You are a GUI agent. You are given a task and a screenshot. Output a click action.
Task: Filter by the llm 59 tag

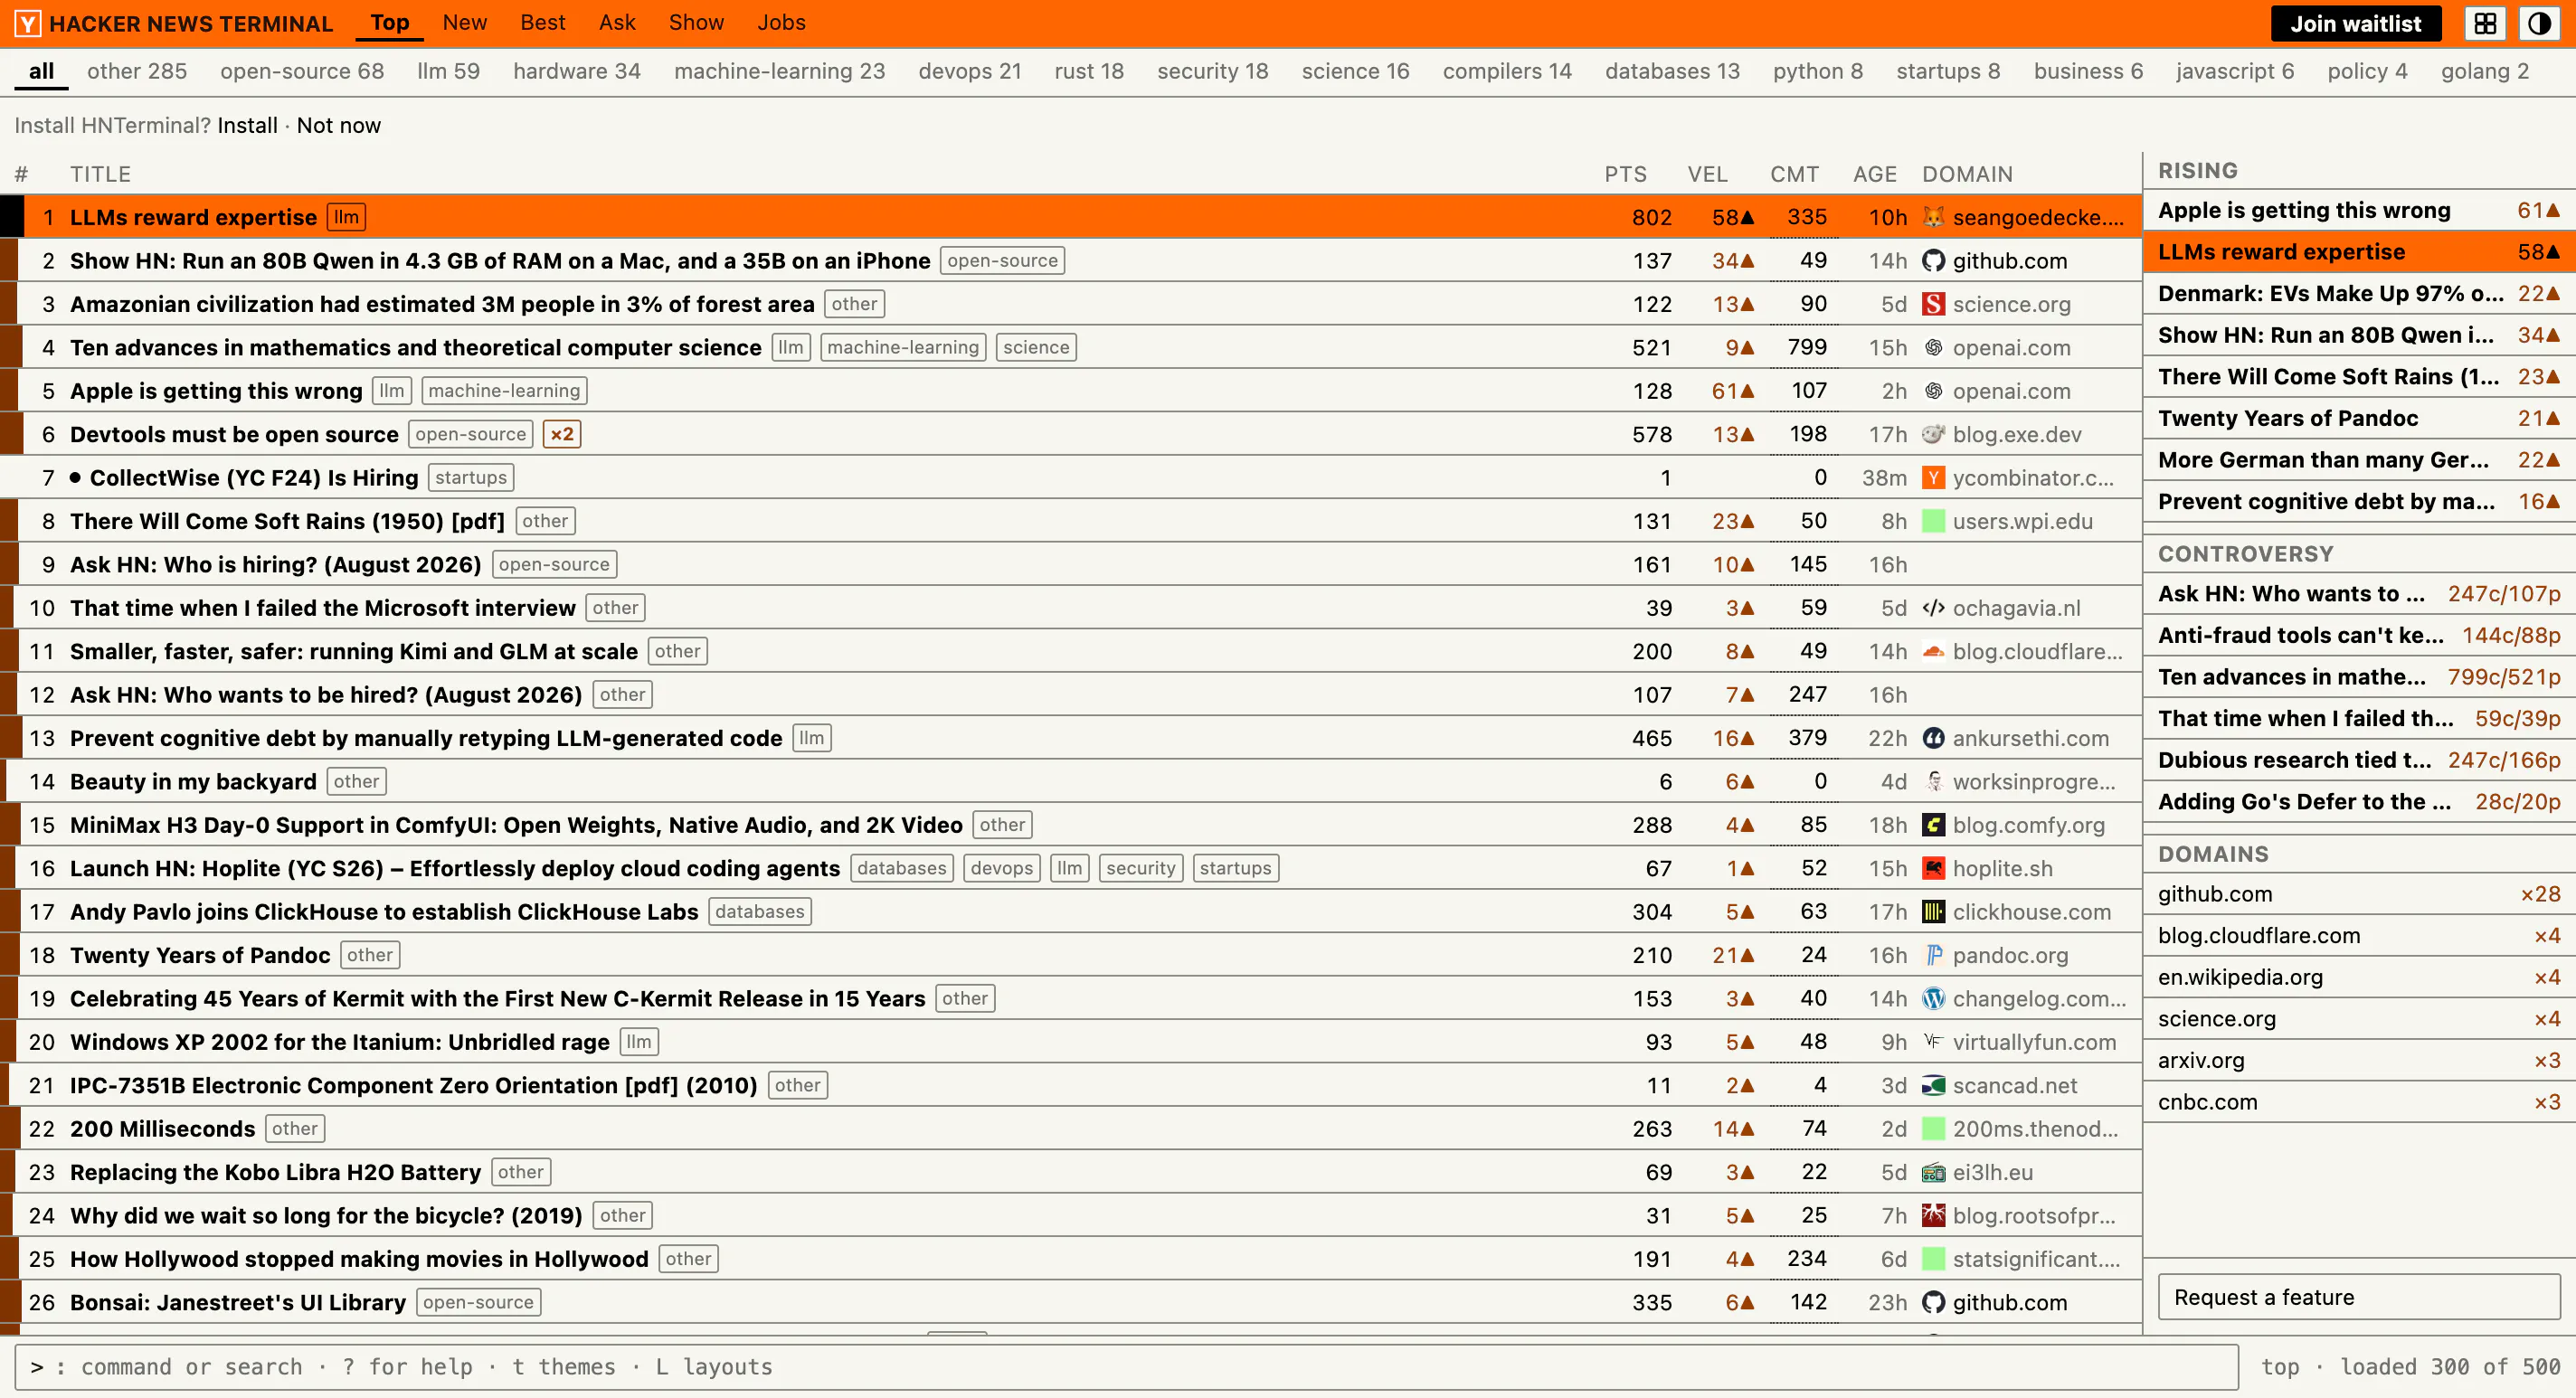click(448, 71)
